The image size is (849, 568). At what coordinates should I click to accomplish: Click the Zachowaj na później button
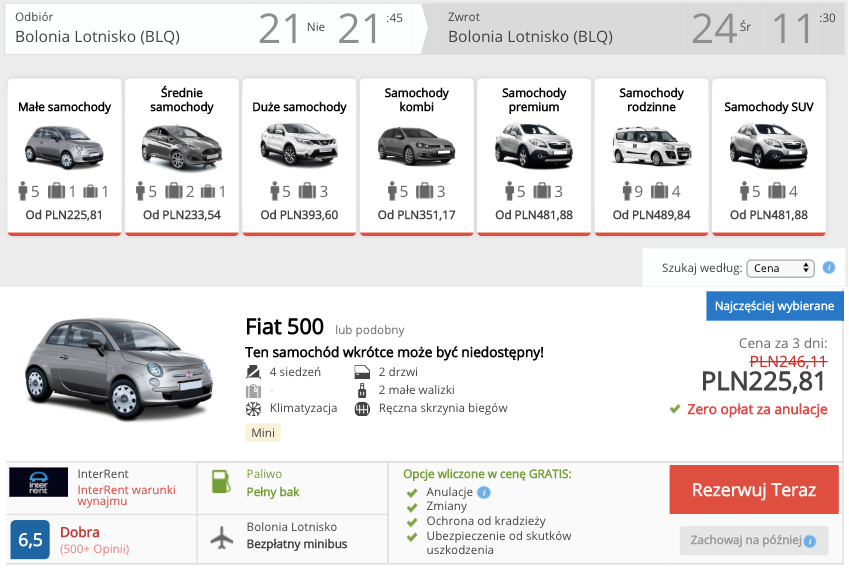click(754, 540)
